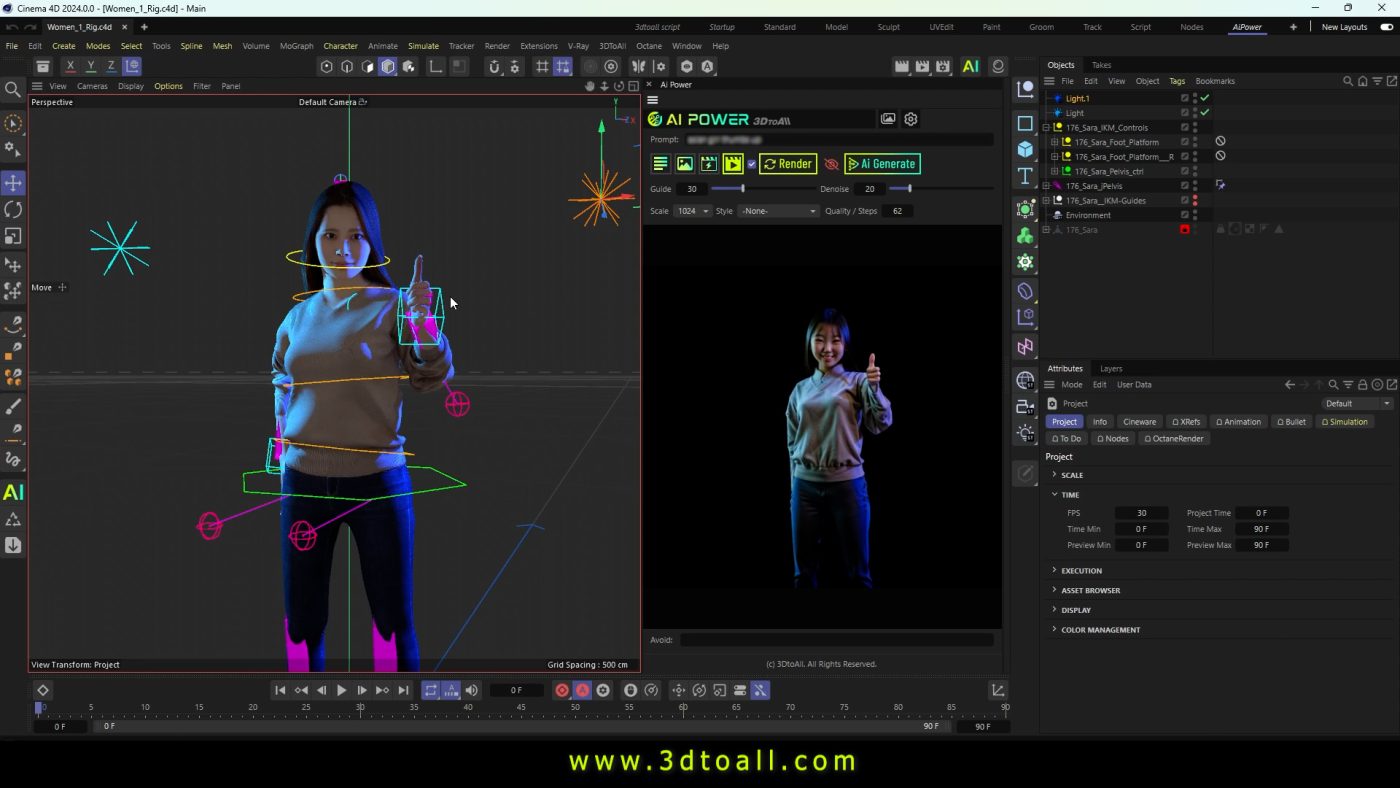The width and height of the screenshot is (1400, 788).
Task: Toggle the green checkmark for Light.1
Action: pos(1205,98)
